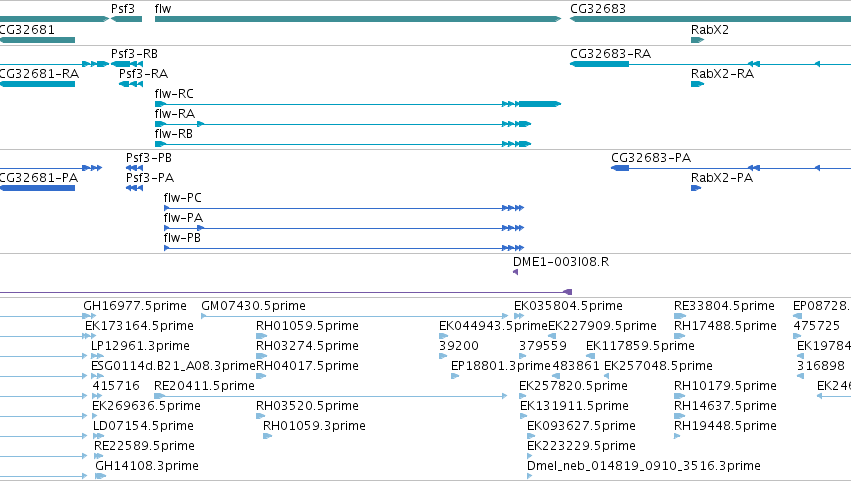Select EK173164.5prime EST label
Image resolution: width=851 pixels, height=481 pixels.
click(x=139, y=326)
